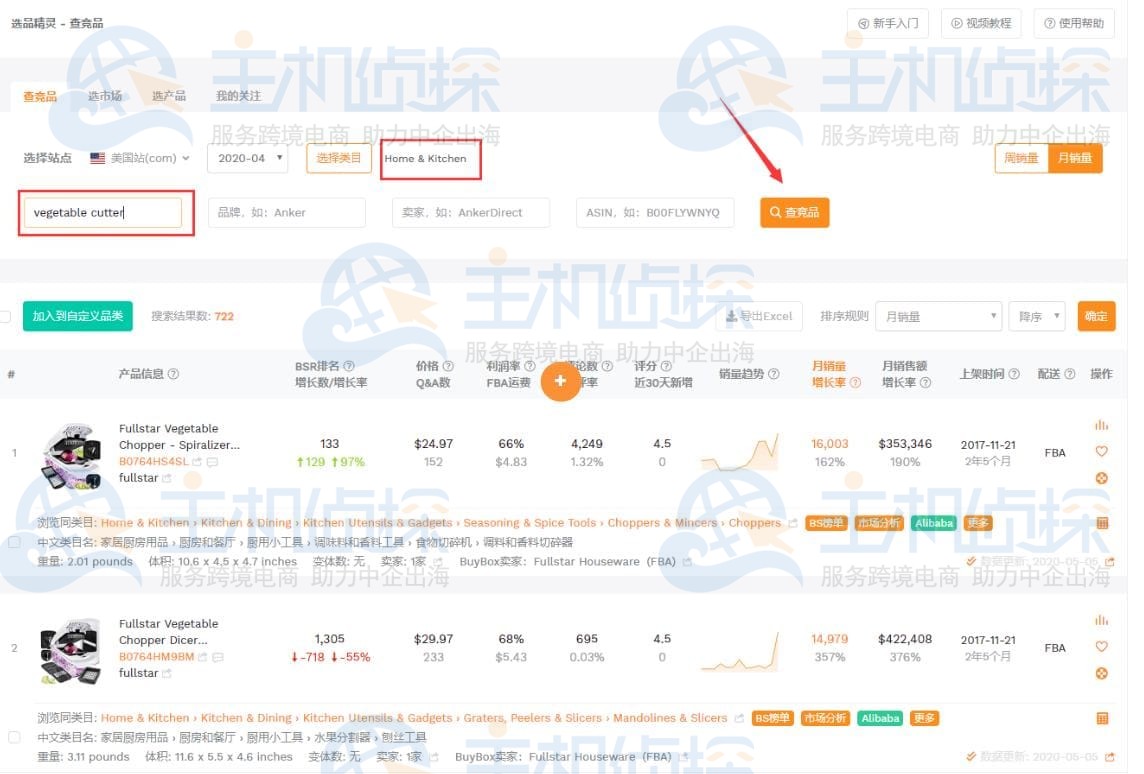Click 新手入门 button
This screenshot has height=774, width=1144.
(x=888, y=23)
